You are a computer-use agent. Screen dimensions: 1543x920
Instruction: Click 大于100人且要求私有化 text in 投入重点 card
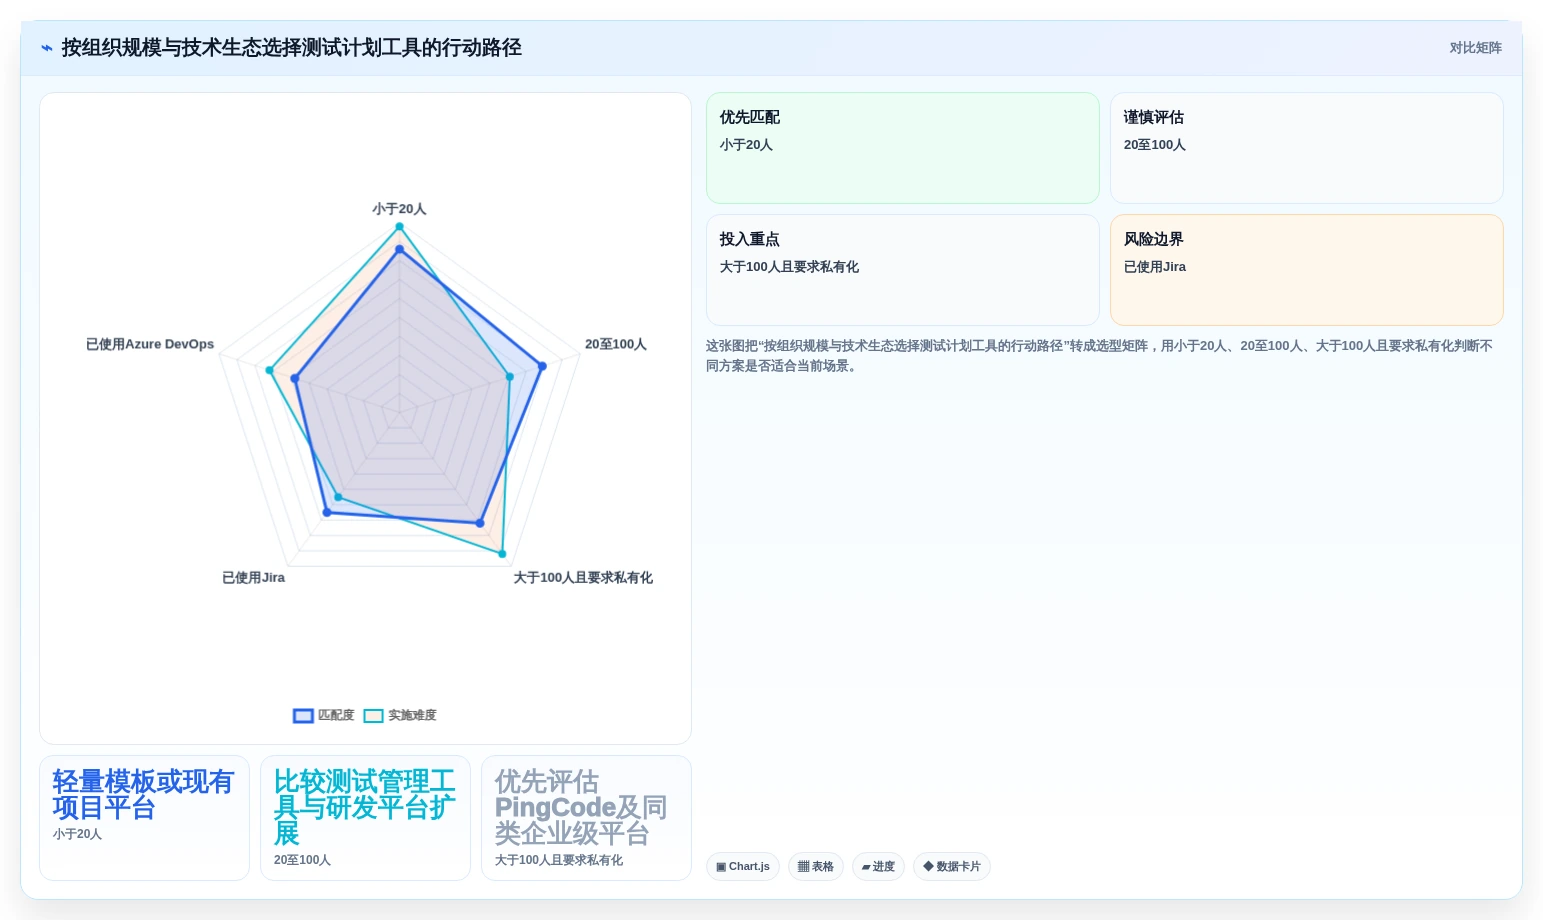click(789, 267)
